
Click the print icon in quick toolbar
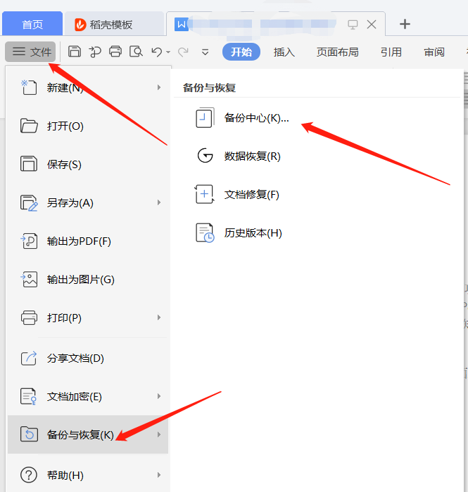coord(115,52)
